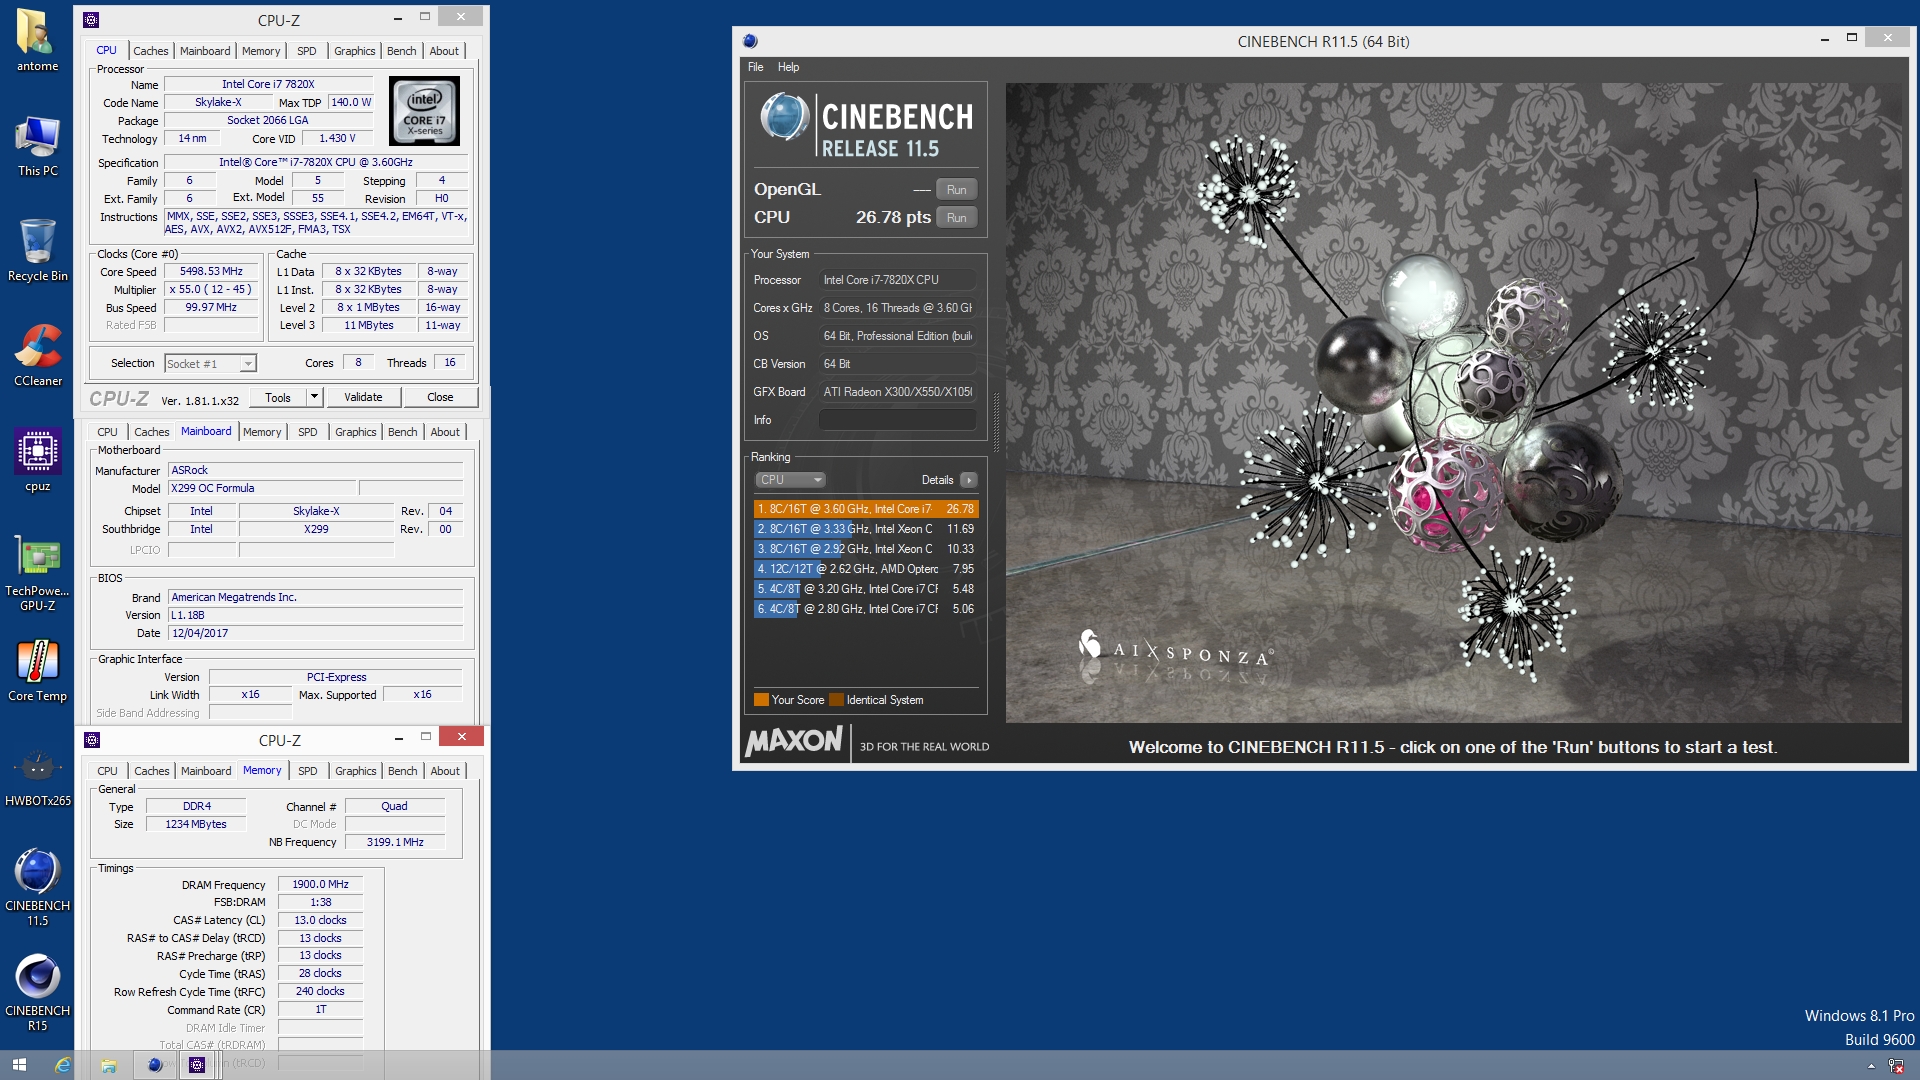The height and width of the screenshot is (1080, 1920).
Task: Open the This PC desktop icon
Action: tap(37, 146)
